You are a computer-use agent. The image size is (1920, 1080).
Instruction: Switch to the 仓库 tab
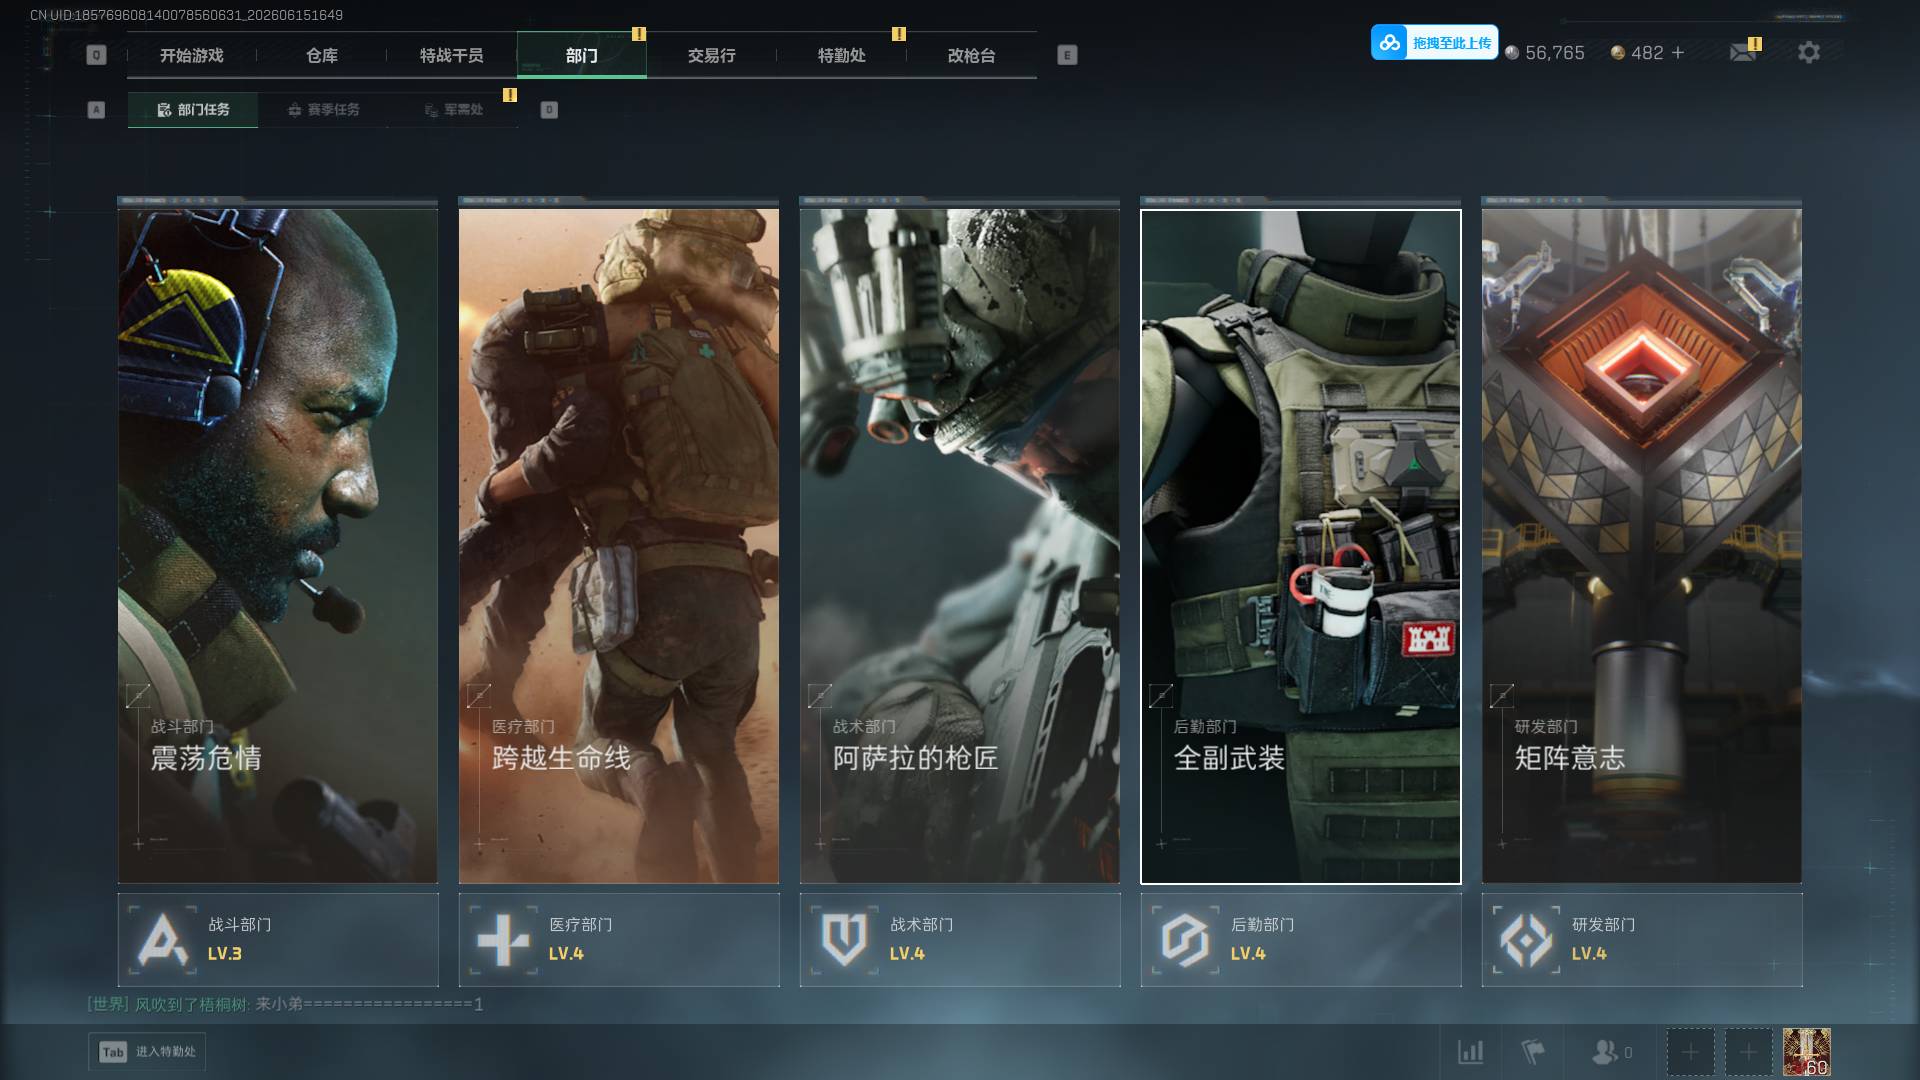[321, 55]
